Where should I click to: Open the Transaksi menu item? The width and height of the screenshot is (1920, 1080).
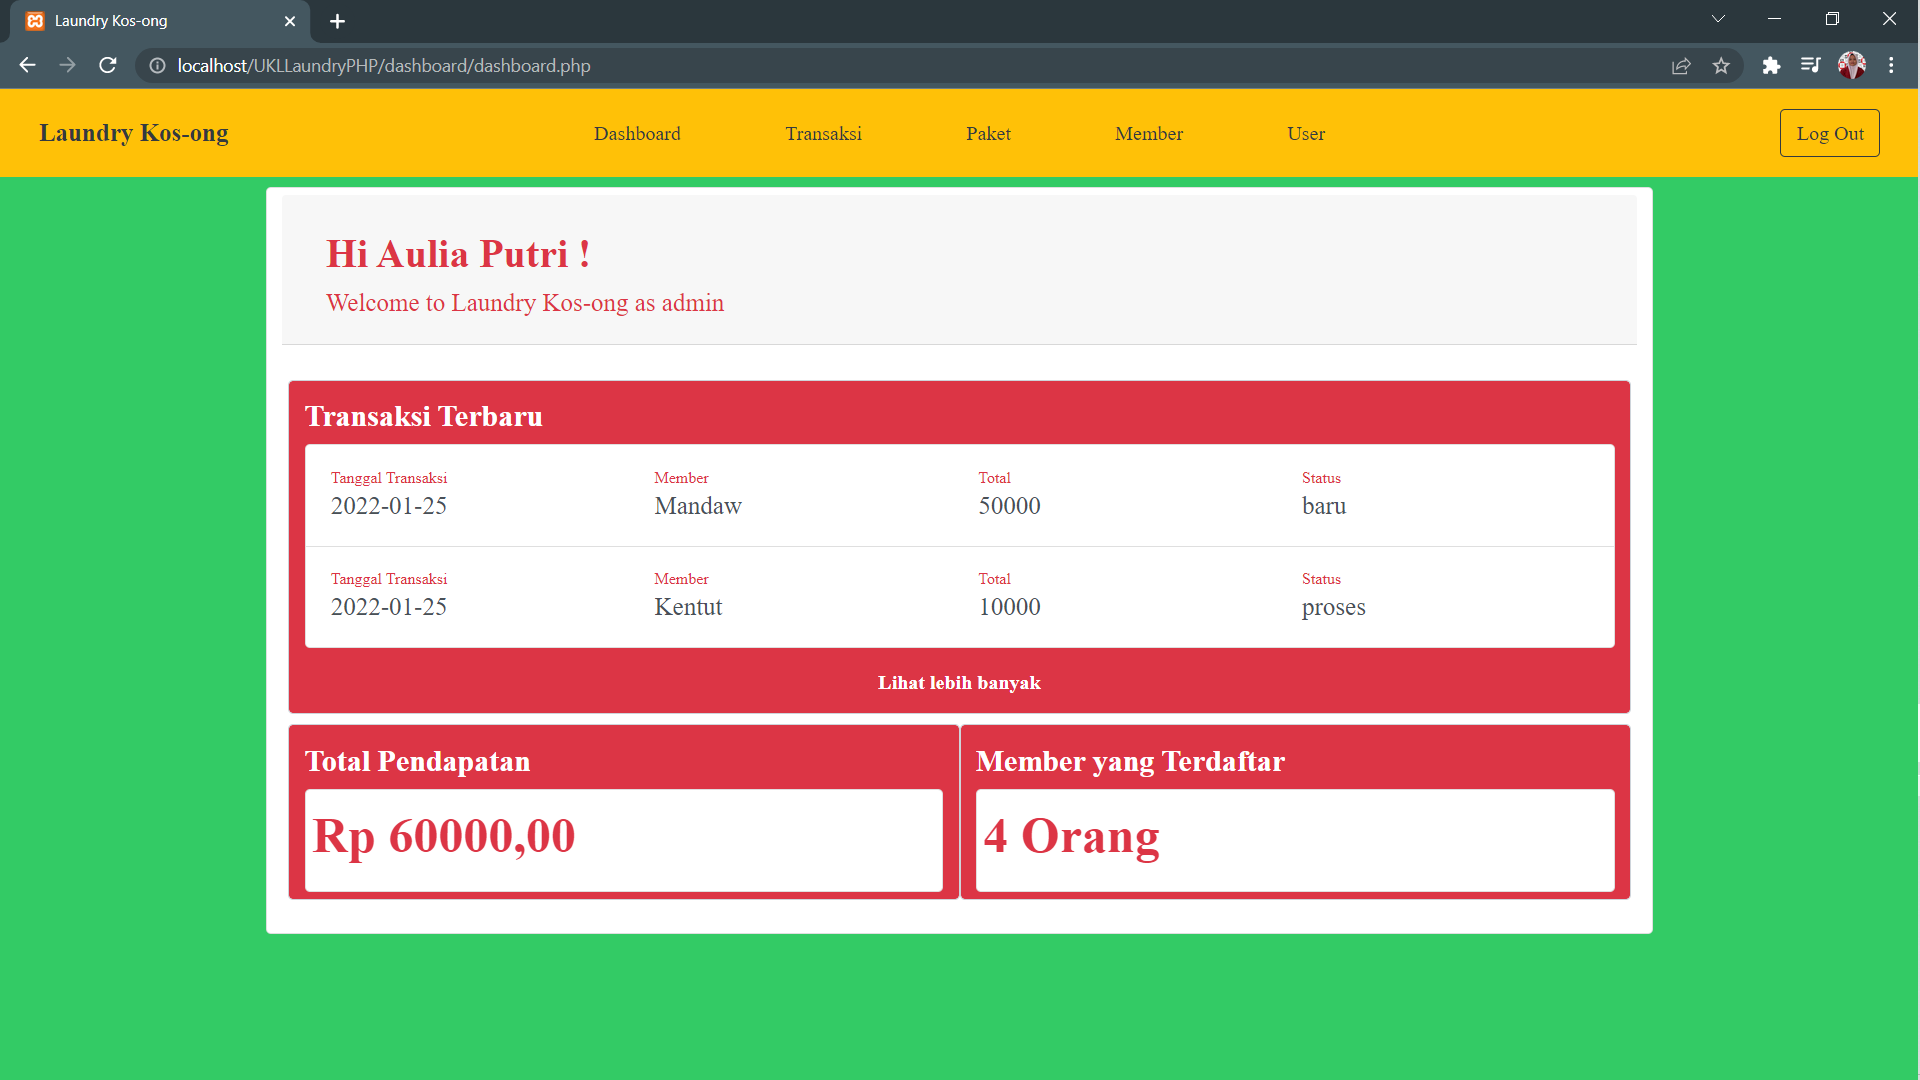click(823, 133)
